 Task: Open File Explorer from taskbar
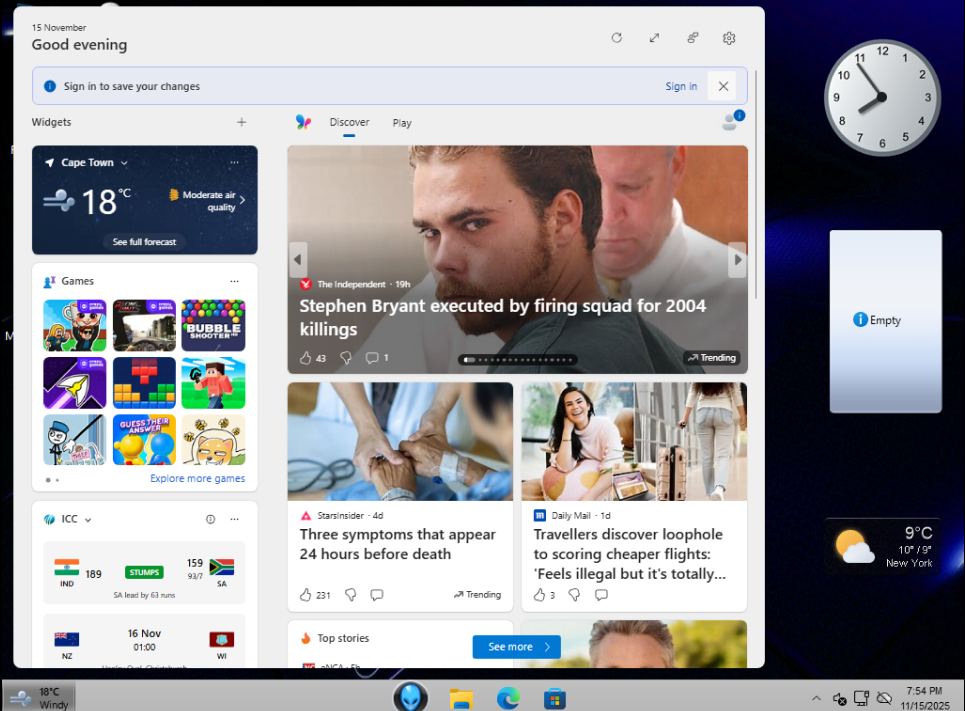coord(460,699)
